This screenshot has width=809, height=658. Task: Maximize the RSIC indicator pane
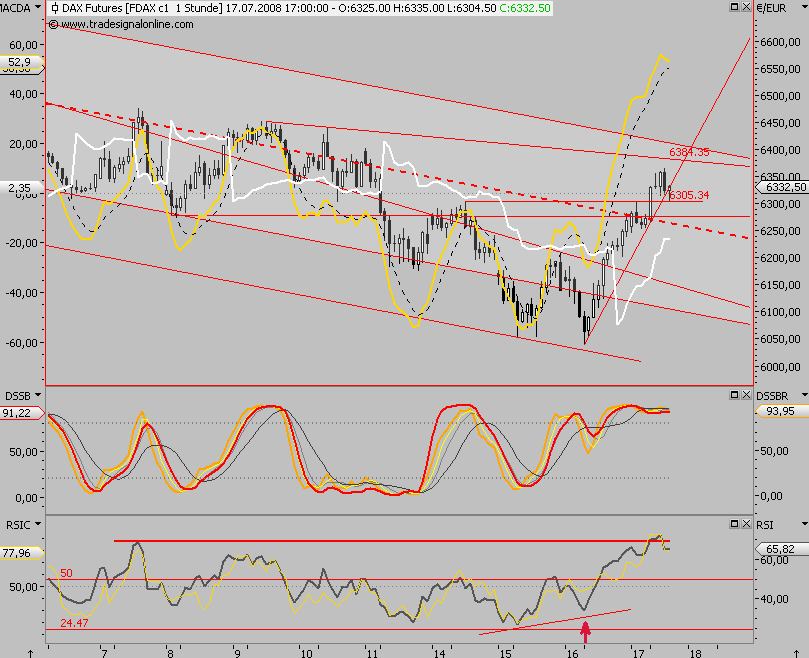pos(735,524)
